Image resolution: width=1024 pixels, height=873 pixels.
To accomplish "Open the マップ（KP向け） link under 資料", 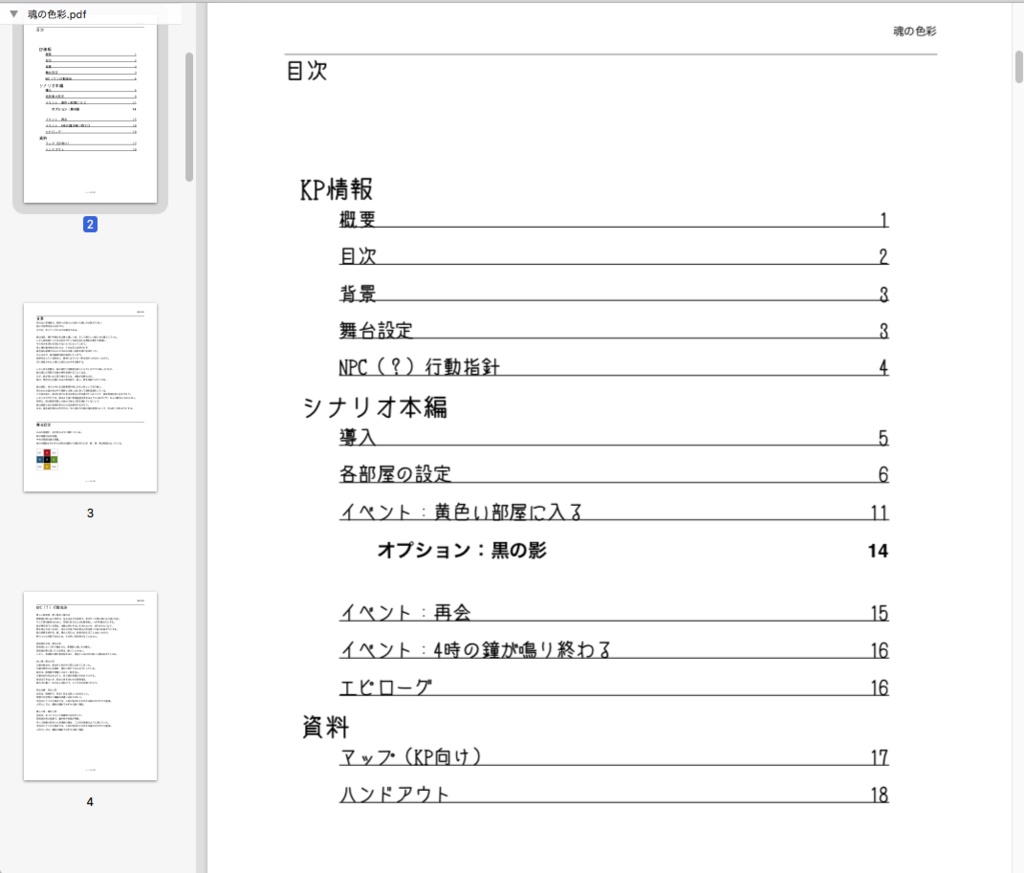I will pyautogui.click(x=410, y=757).
